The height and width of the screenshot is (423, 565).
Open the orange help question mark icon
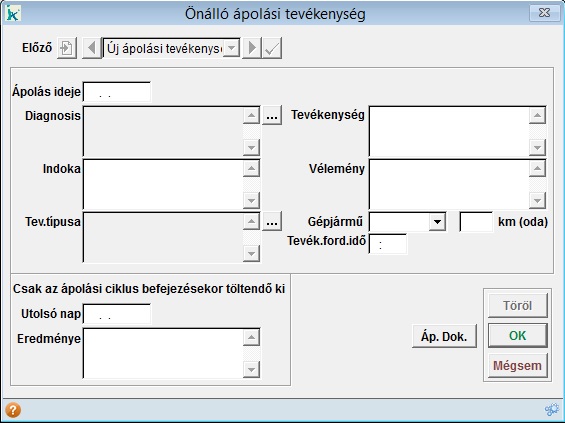13,410
